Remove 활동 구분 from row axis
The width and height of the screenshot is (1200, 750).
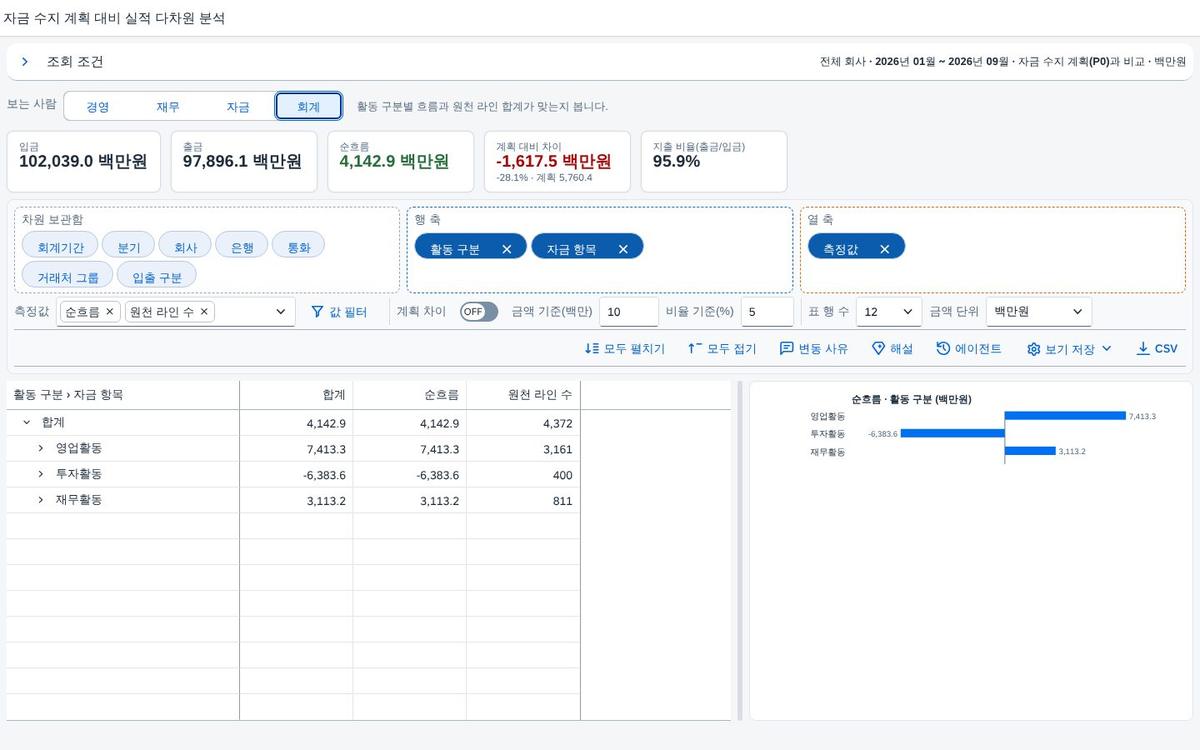[507, 249]
